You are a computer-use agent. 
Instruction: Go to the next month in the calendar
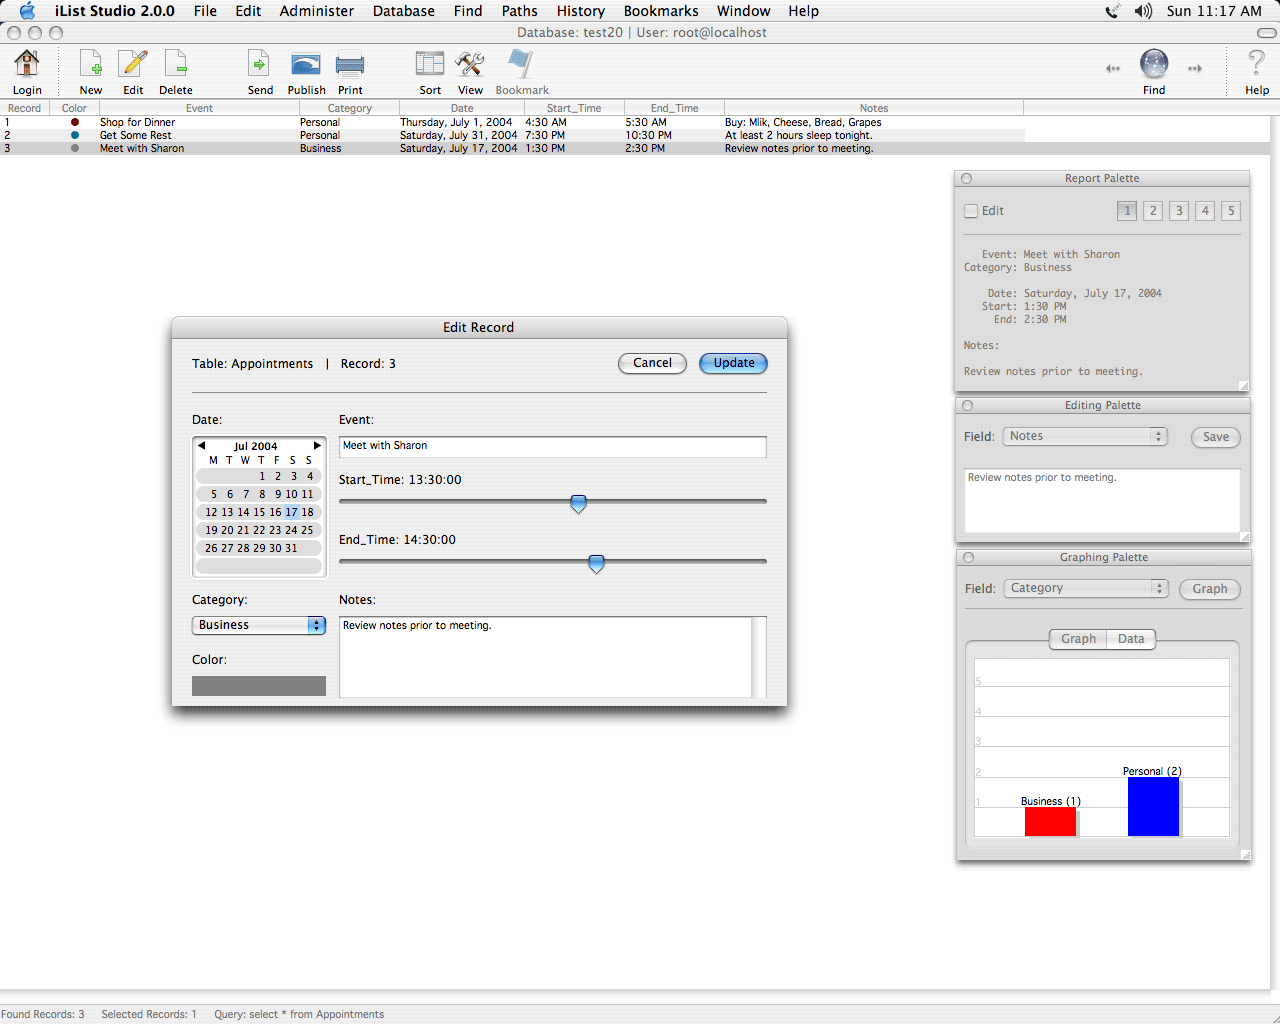click(317, 446)
